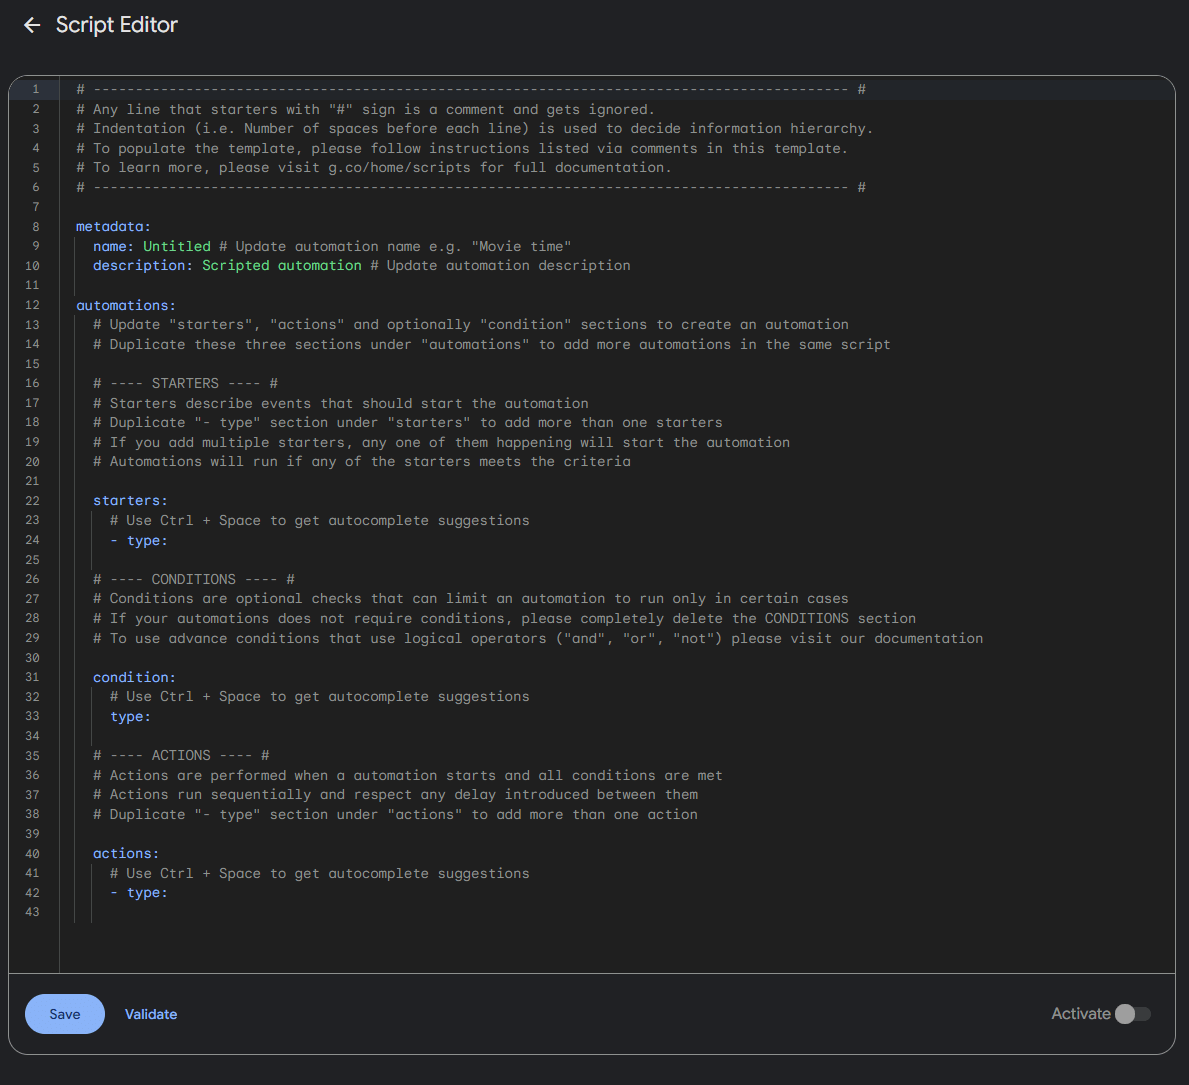The width and height of the screenshot is (1189, 1085).
Task: Click the Save button
Action: pos(64,1013)
